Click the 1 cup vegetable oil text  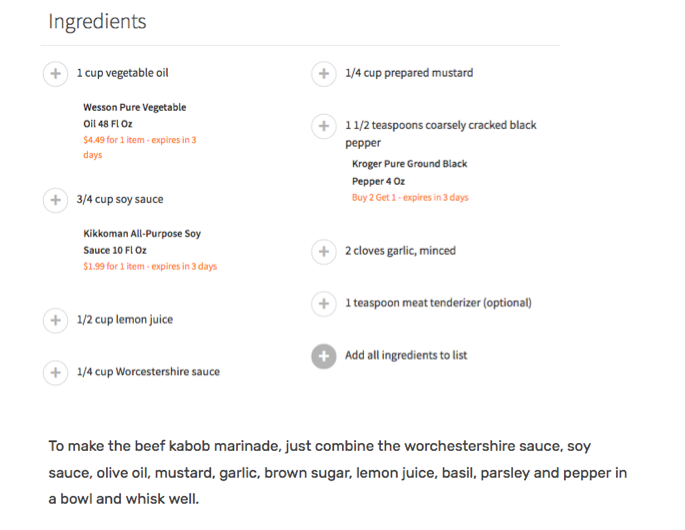click(122, 73)
